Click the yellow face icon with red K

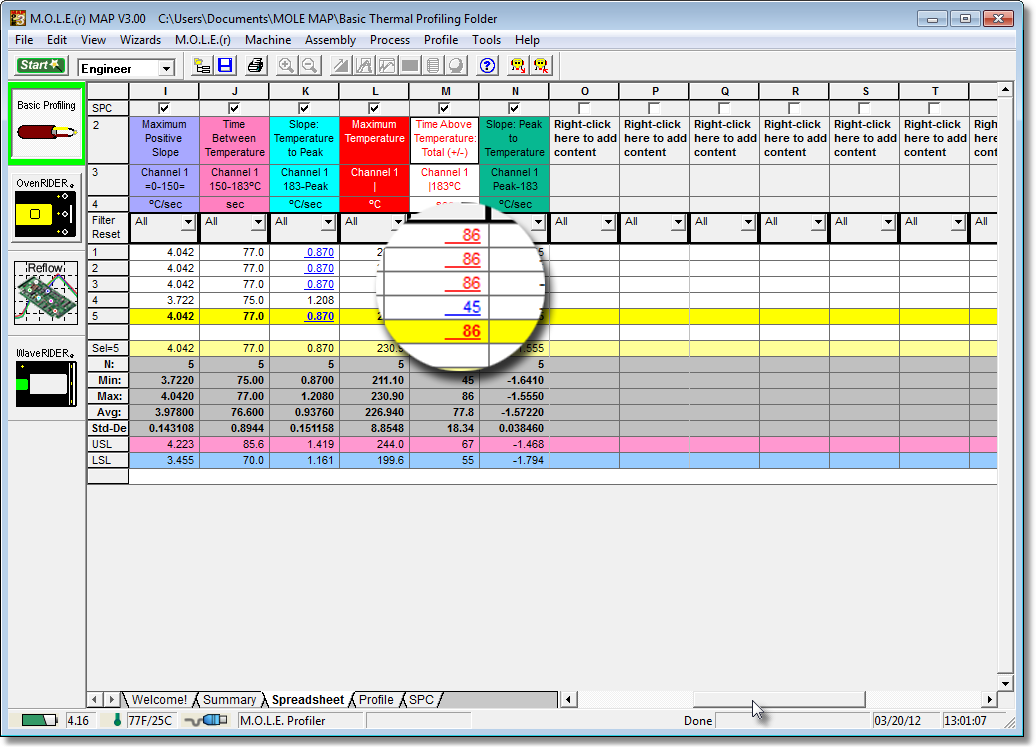542,65
